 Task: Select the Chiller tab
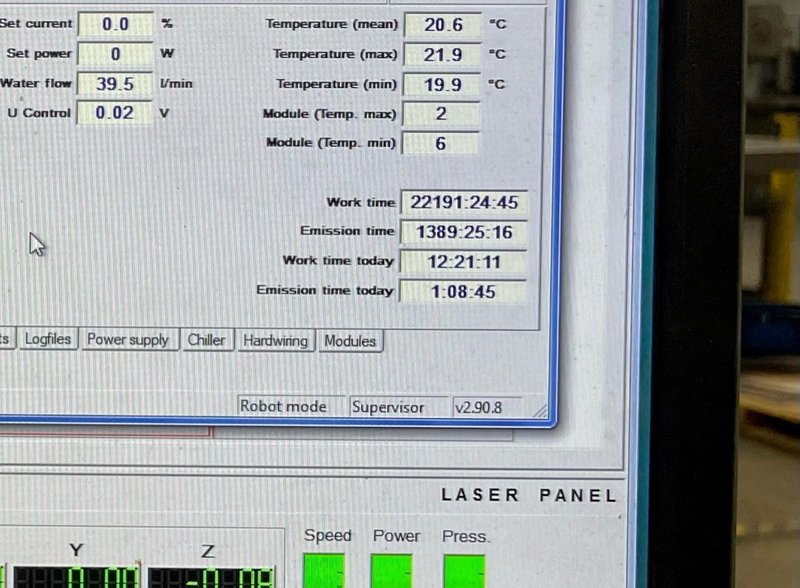coord(207,340)
